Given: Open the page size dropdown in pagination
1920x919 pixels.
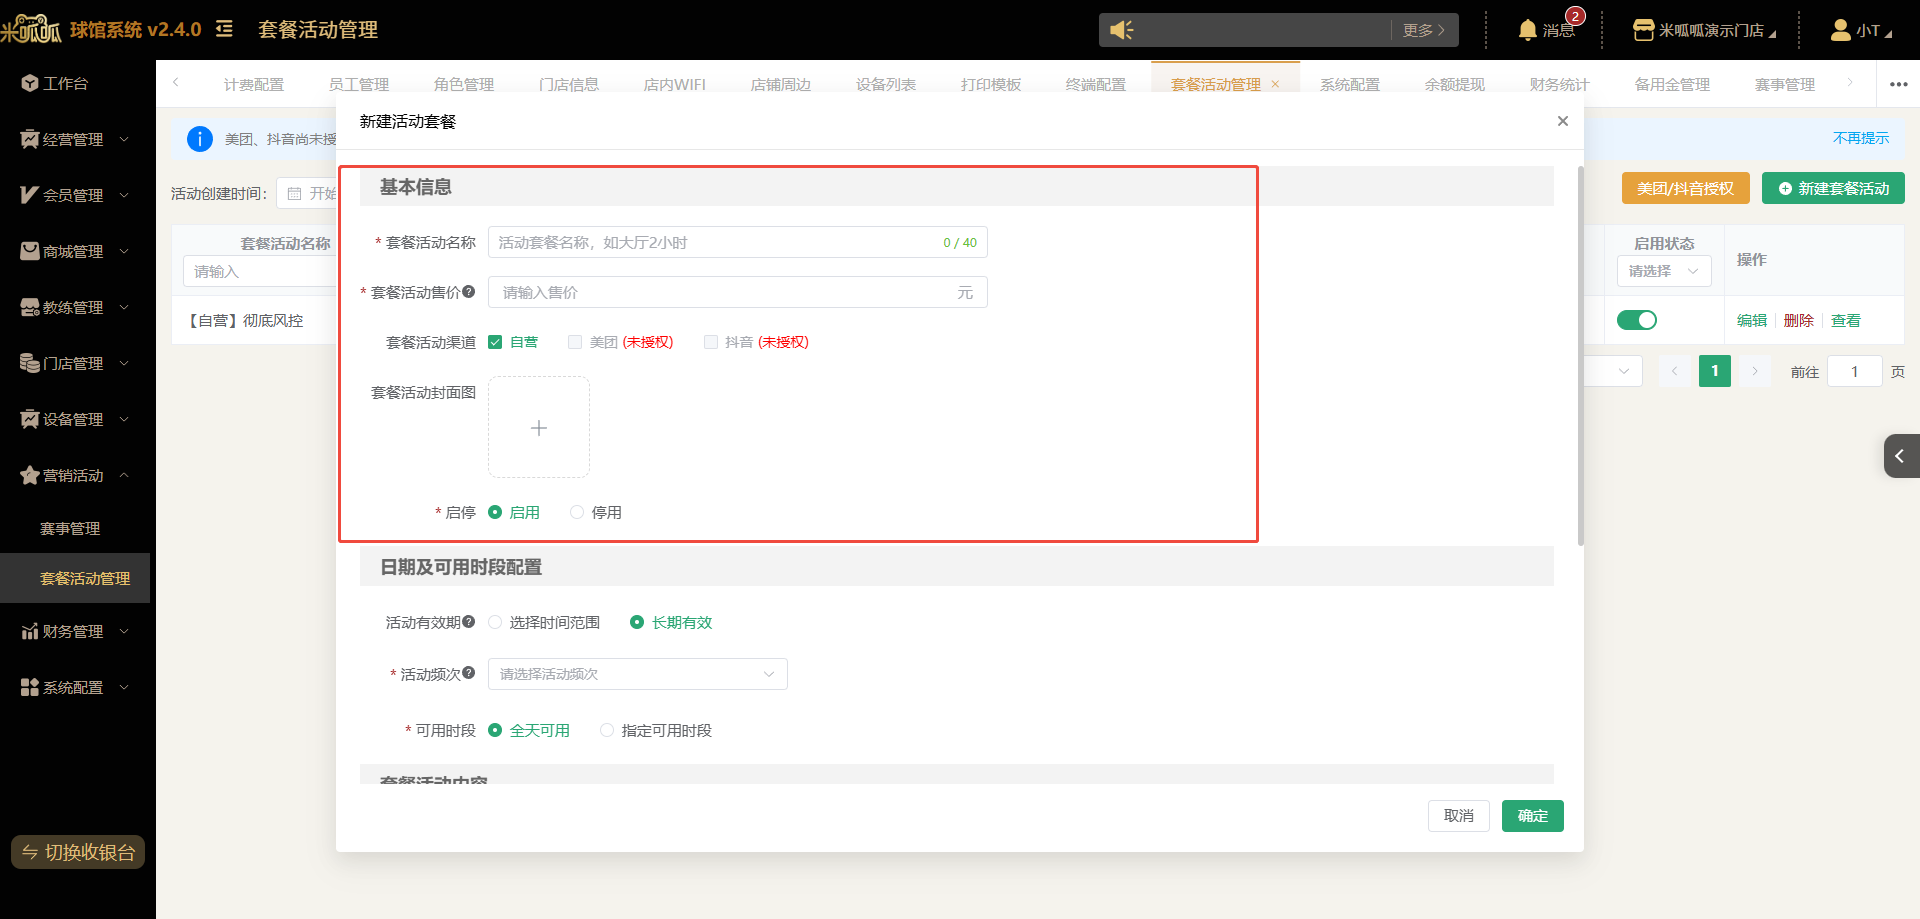Looking at the screenshot, I should (1613, 371).
